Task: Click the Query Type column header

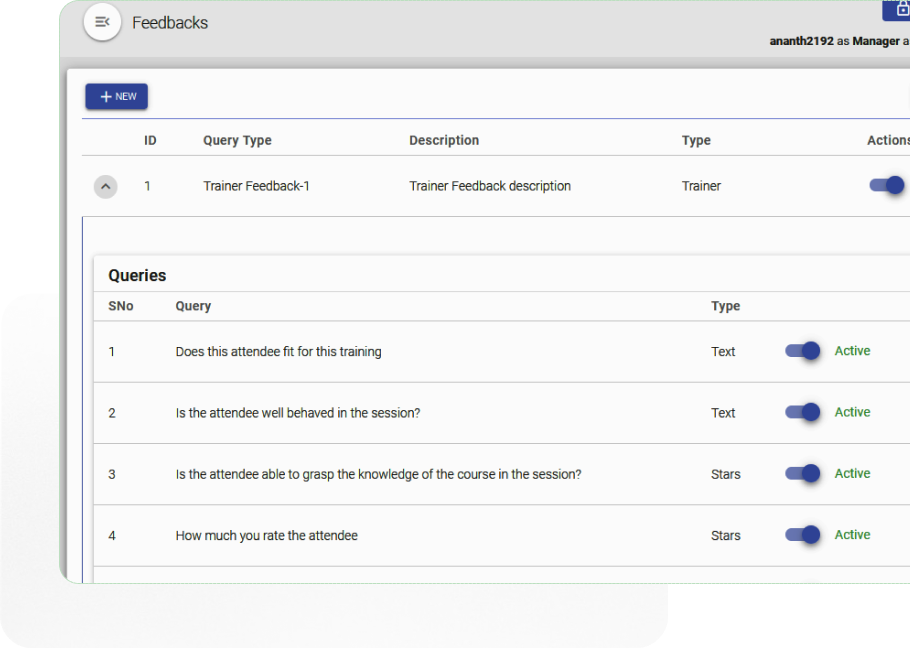Action: tap(237, 141)
